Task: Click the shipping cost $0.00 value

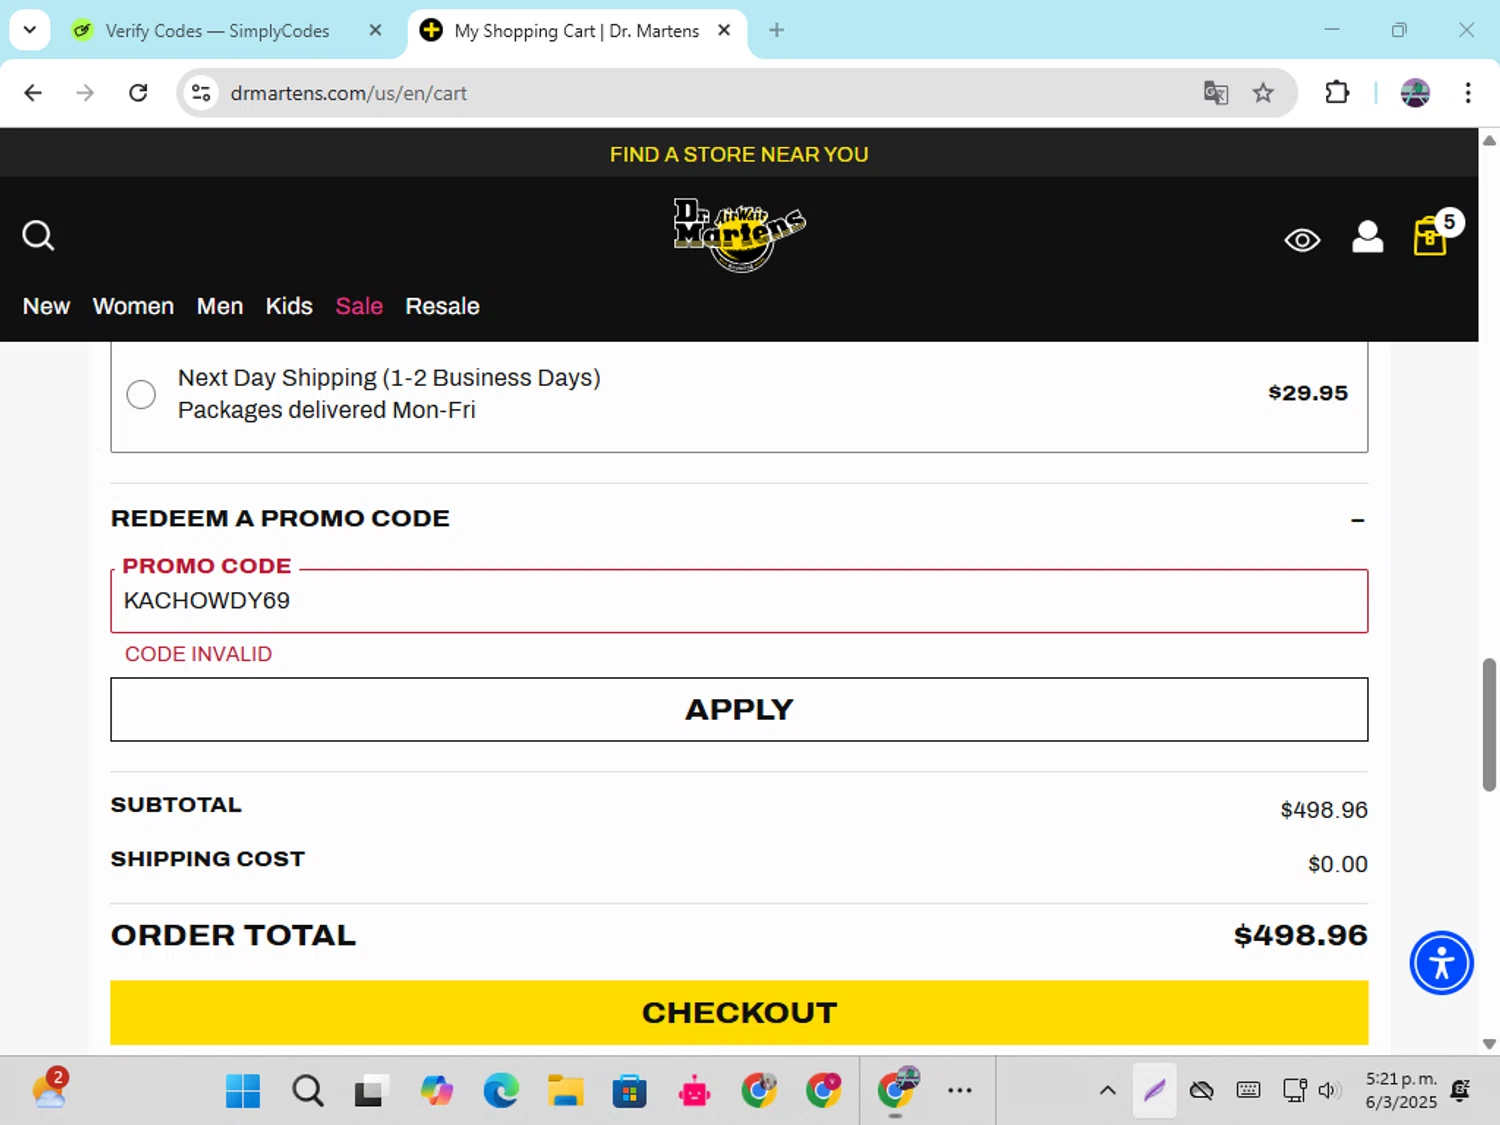Action: [x=1337, y=864]
